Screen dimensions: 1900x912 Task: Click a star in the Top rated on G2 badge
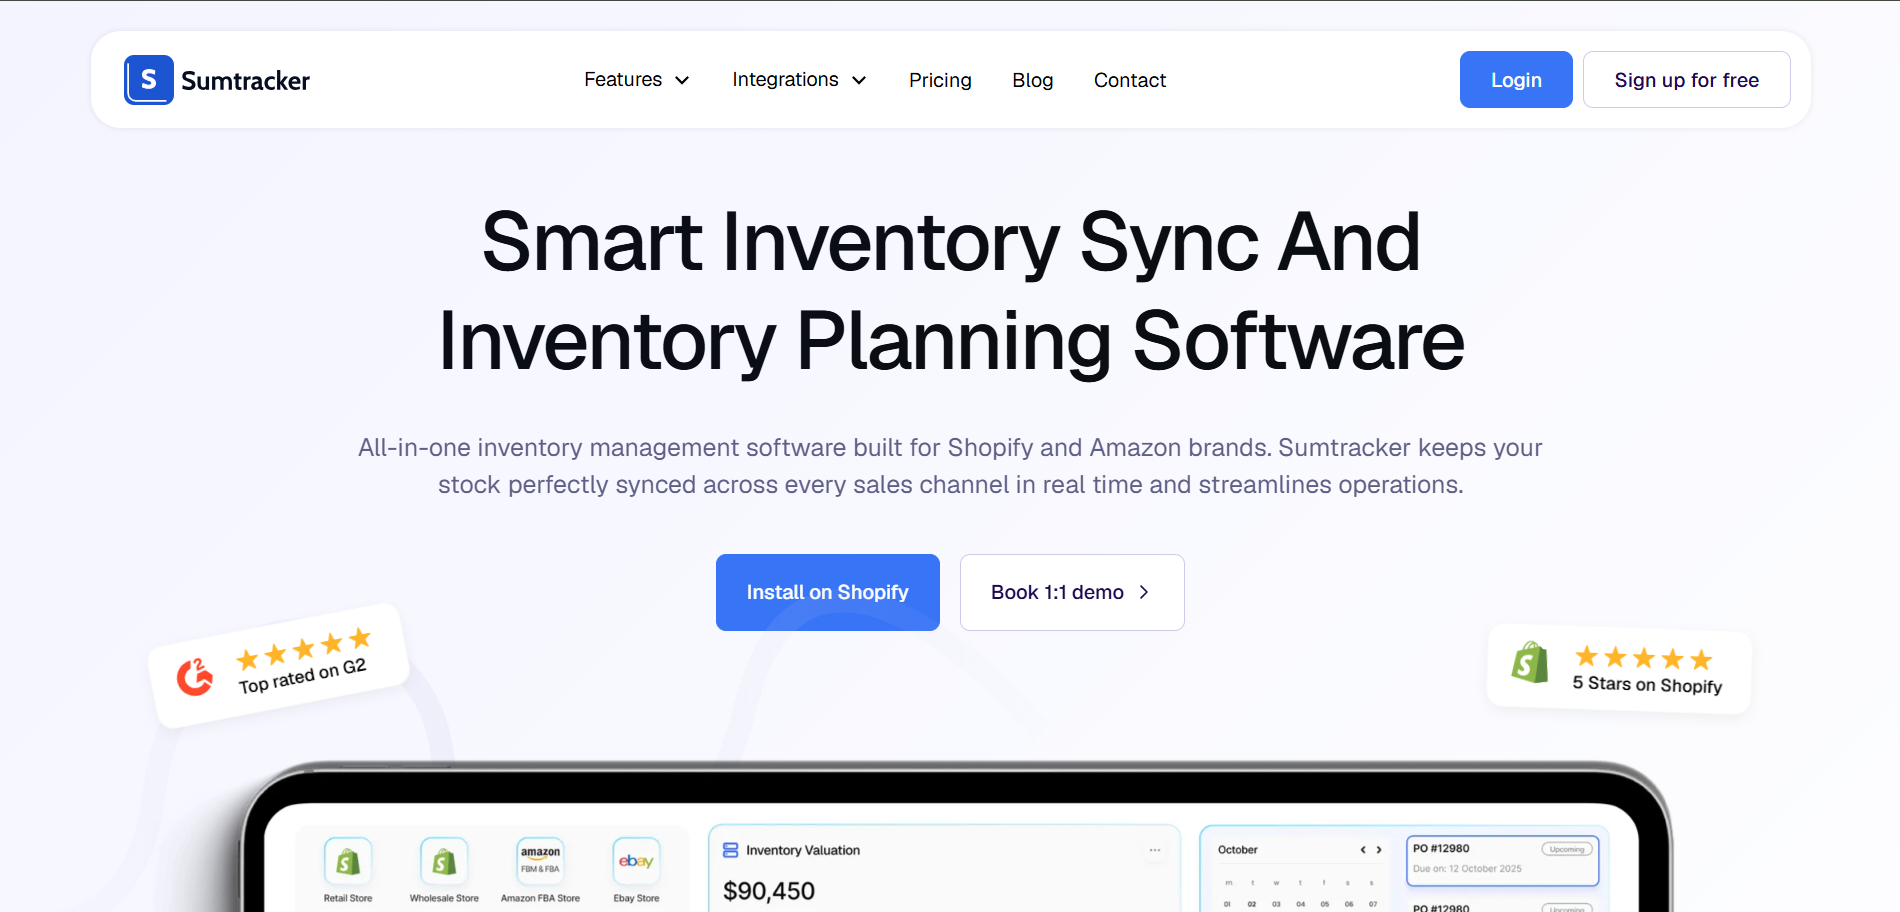coord(303,648)
